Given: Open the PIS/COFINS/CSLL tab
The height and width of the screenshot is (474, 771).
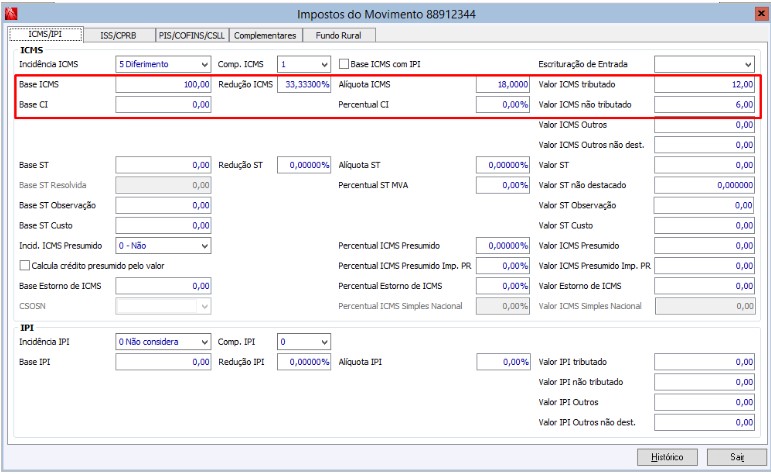Looking at the screenshot, I should point(192,35).
